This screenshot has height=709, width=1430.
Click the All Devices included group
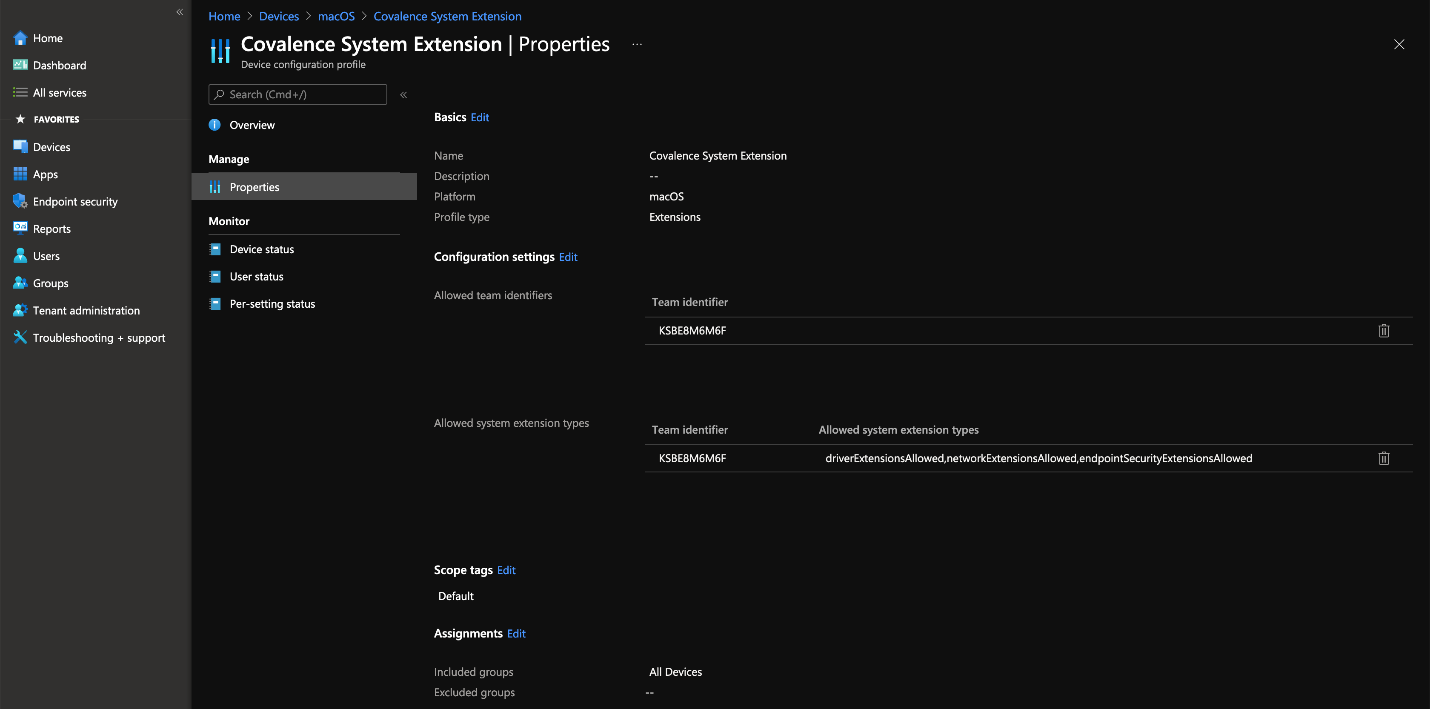(675, 672)
